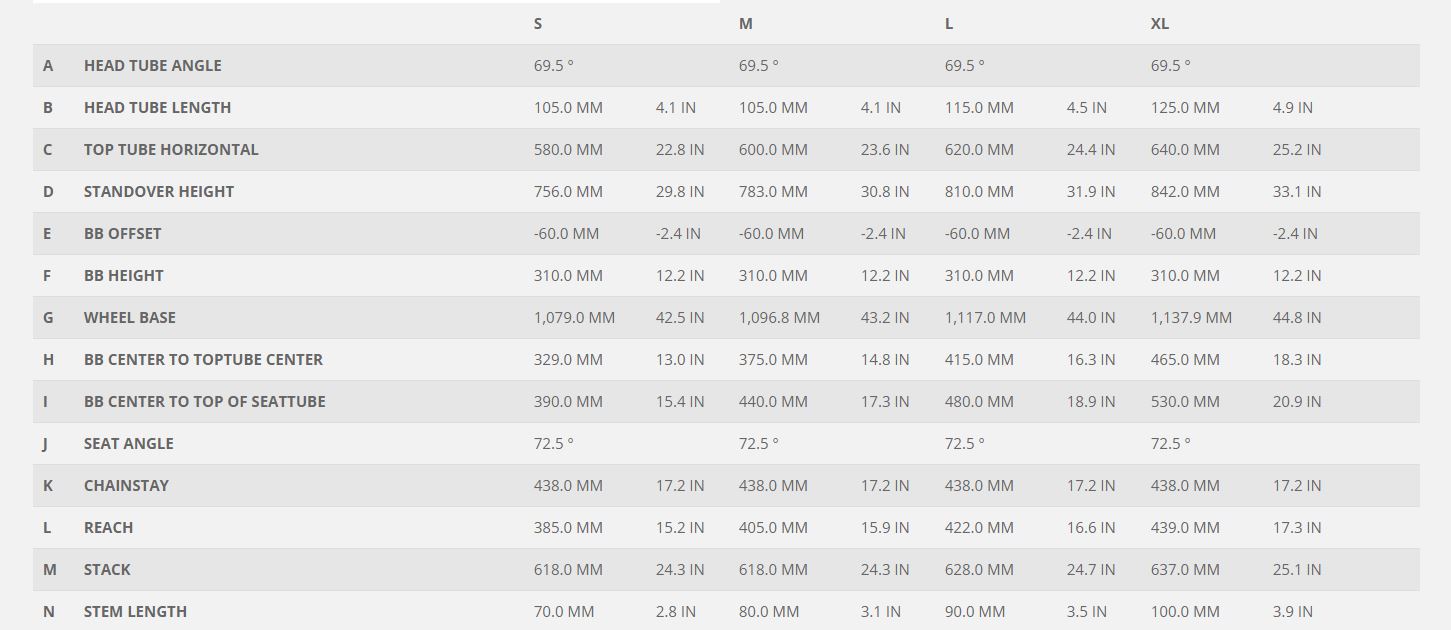Viewport: 1451px width, 630px height.
Task: Select the HEAD TUBE LENGTH row label
Action: [157, 107]
